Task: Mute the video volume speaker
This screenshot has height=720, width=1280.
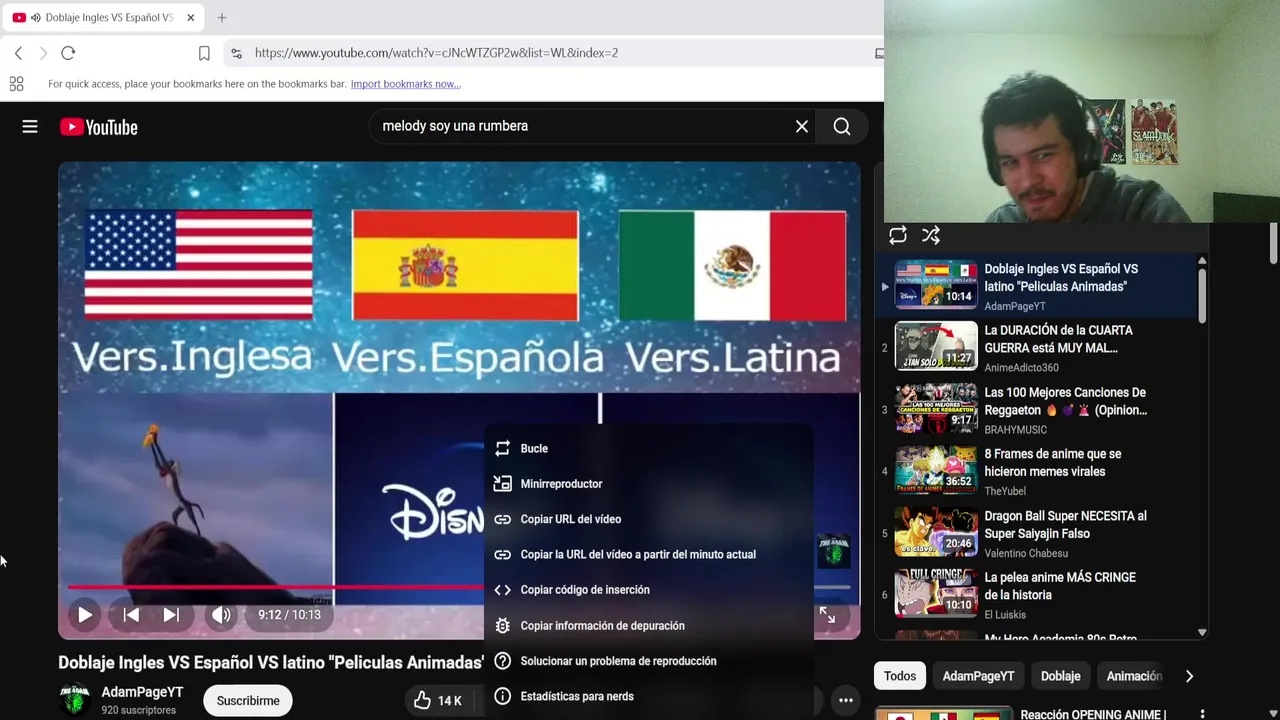Action: point(221,615)
